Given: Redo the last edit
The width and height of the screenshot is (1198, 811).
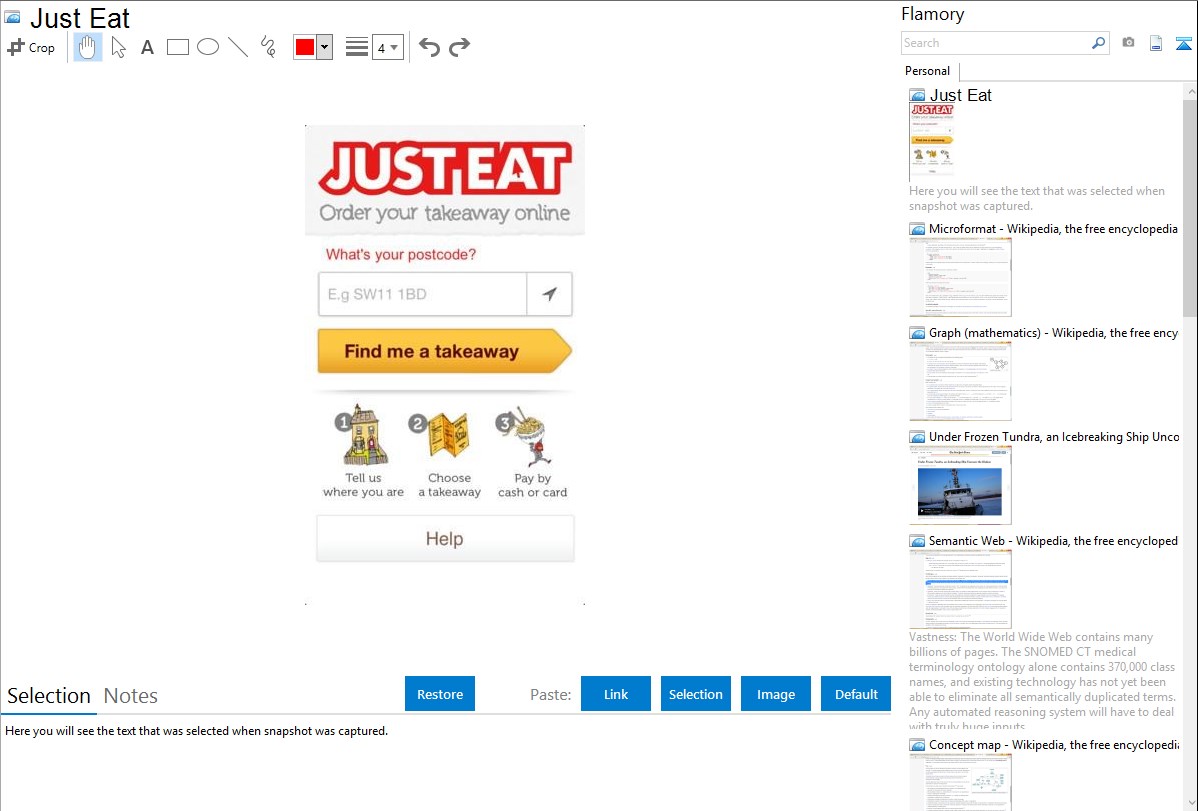Looking at the screenshot, I should coord(459,47).
